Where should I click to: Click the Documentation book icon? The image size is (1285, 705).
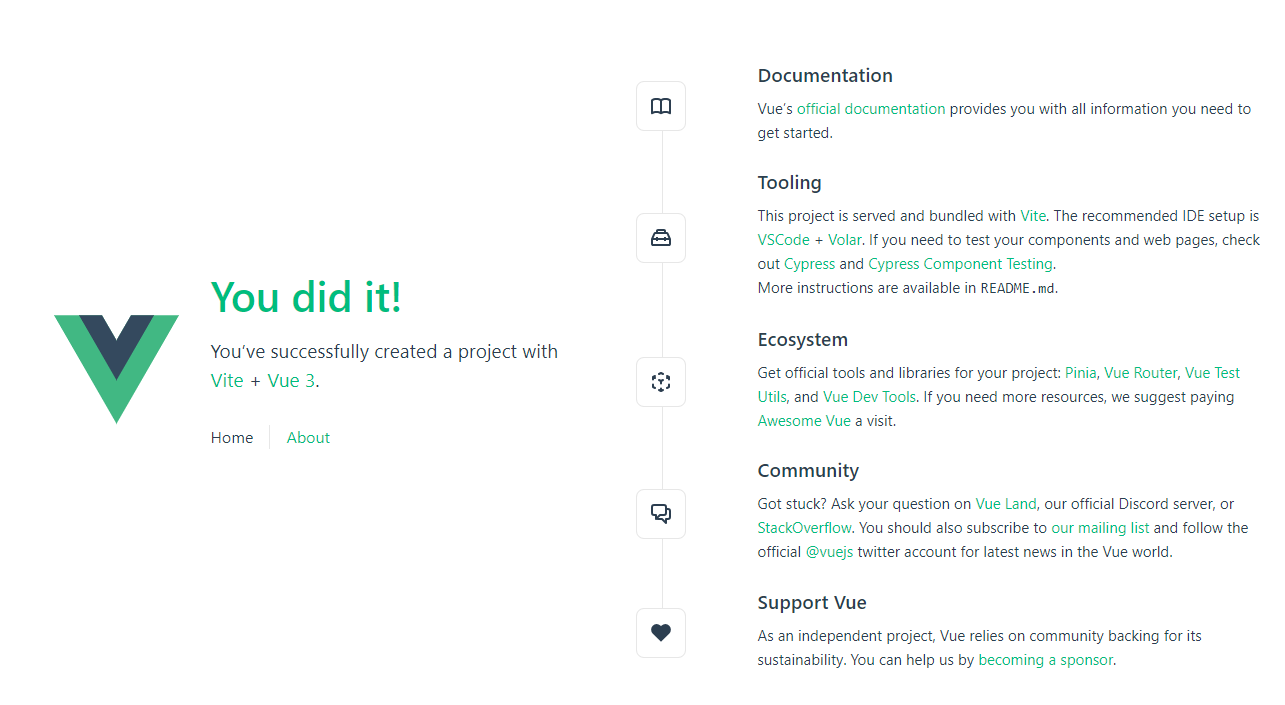coord(661,106)
